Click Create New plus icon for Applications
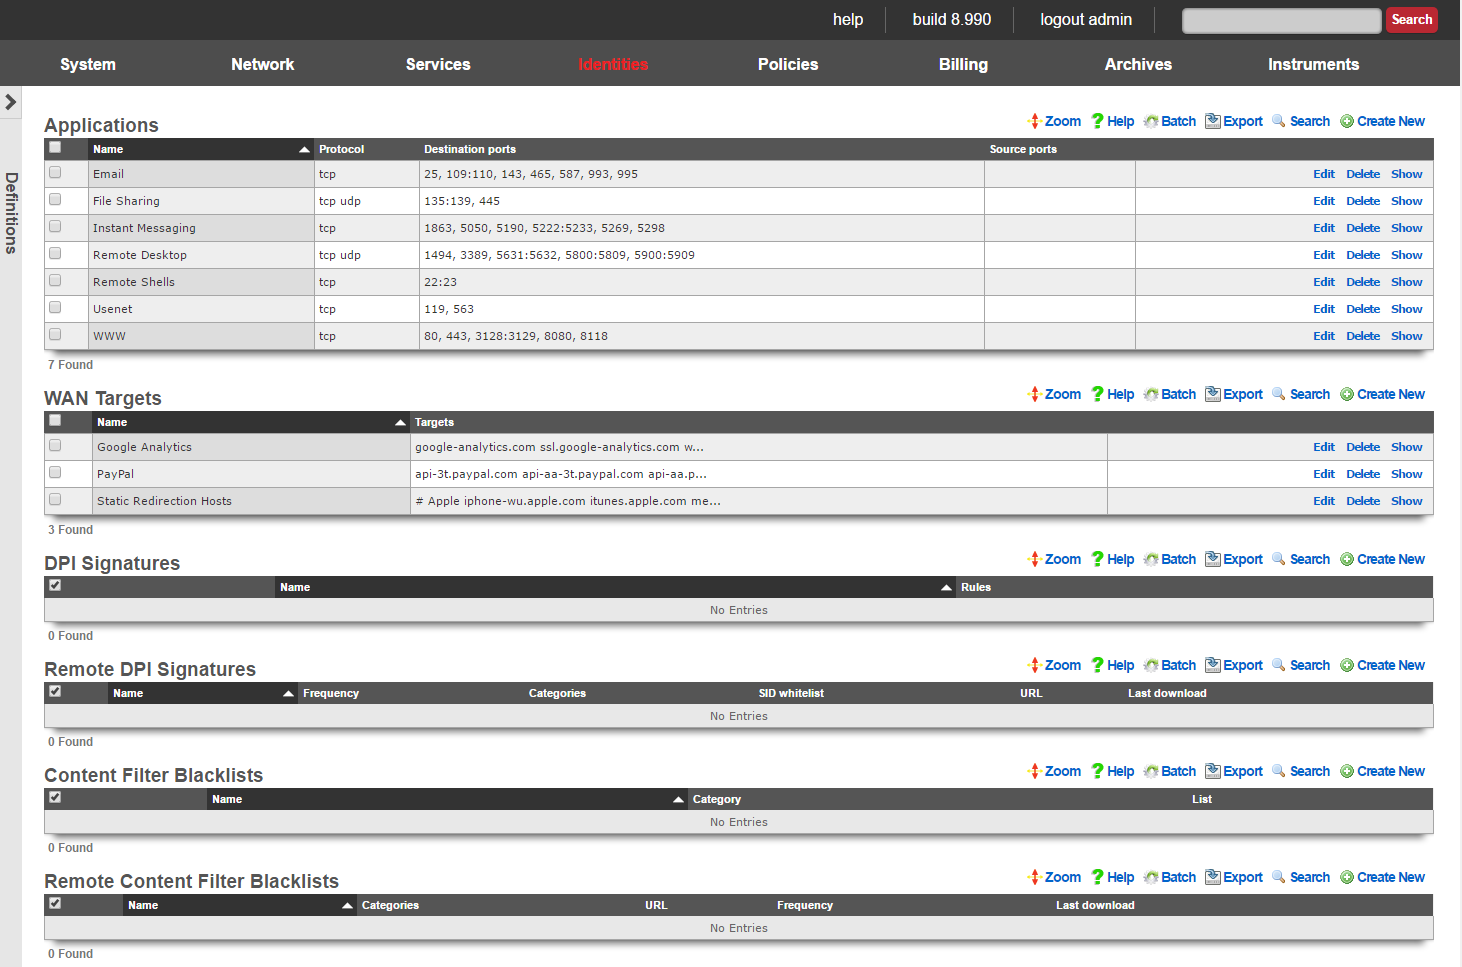 pos(1347,121)
